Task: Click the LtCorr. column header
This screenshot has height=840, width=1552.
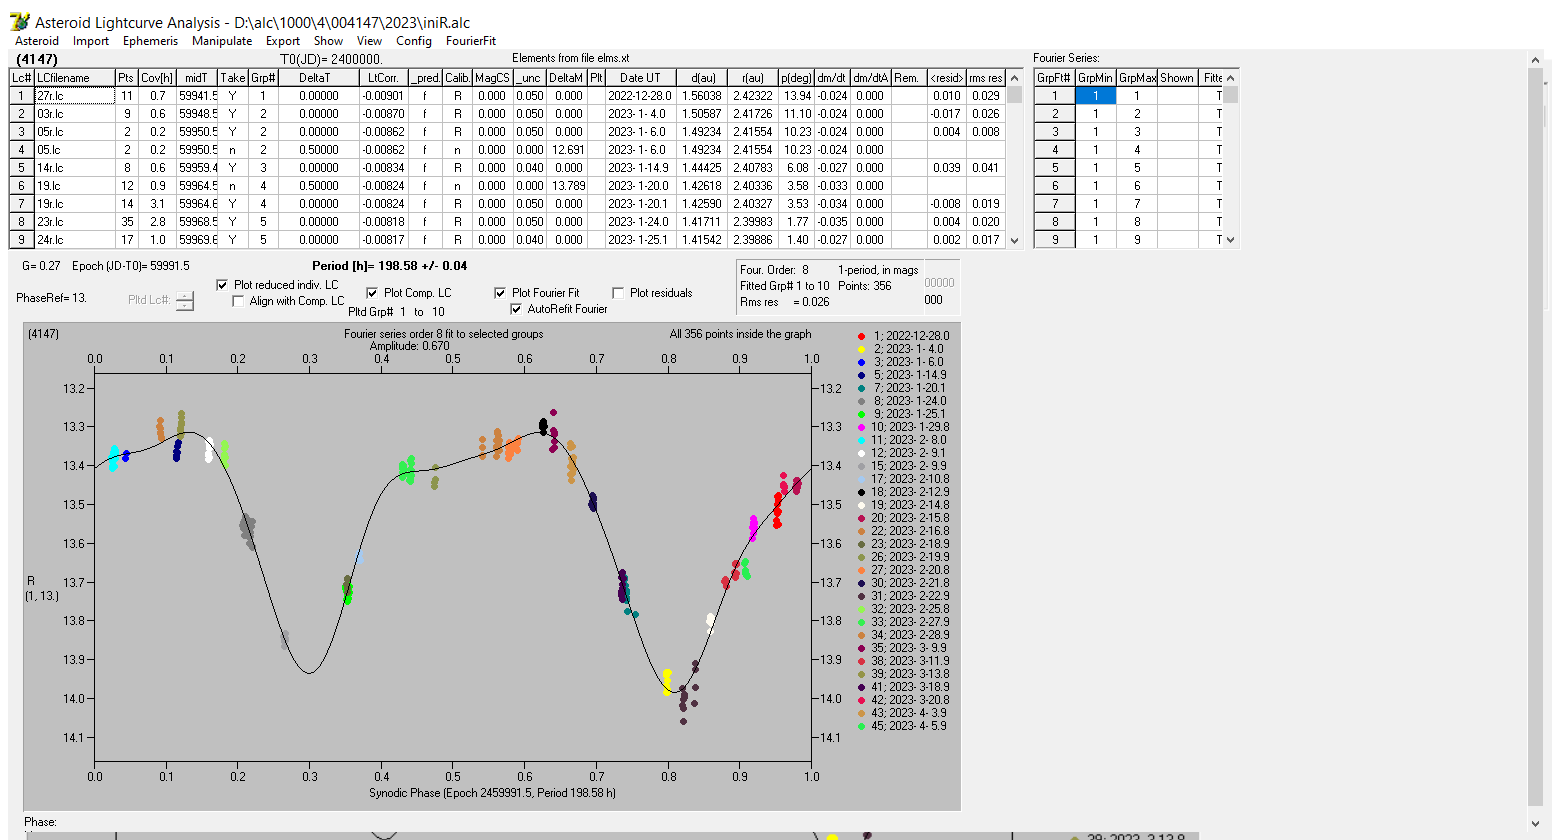Action: coord(383,78)
